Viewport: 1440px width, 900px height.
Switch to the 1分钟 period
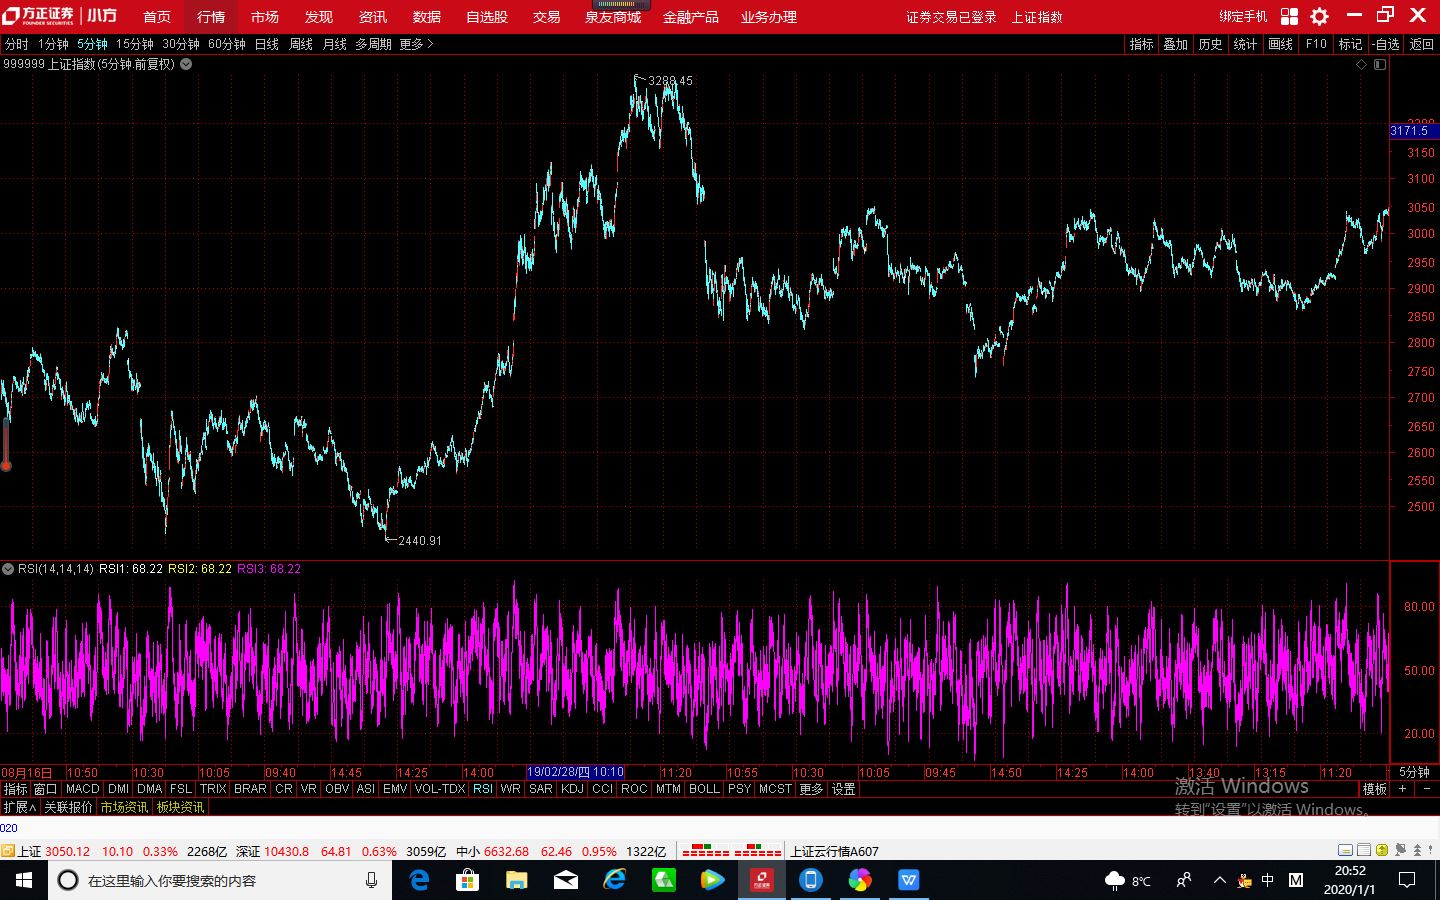[54, 44]
